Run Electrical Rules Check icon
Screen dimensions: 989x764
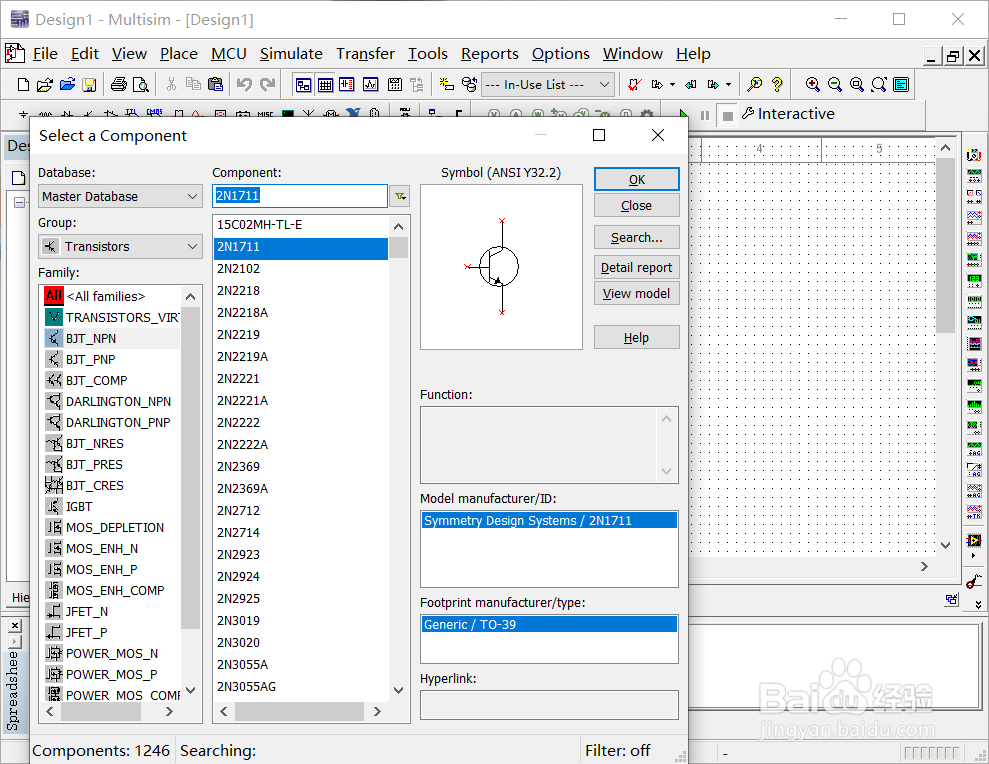pyautogui.click(x=635, y=85)
